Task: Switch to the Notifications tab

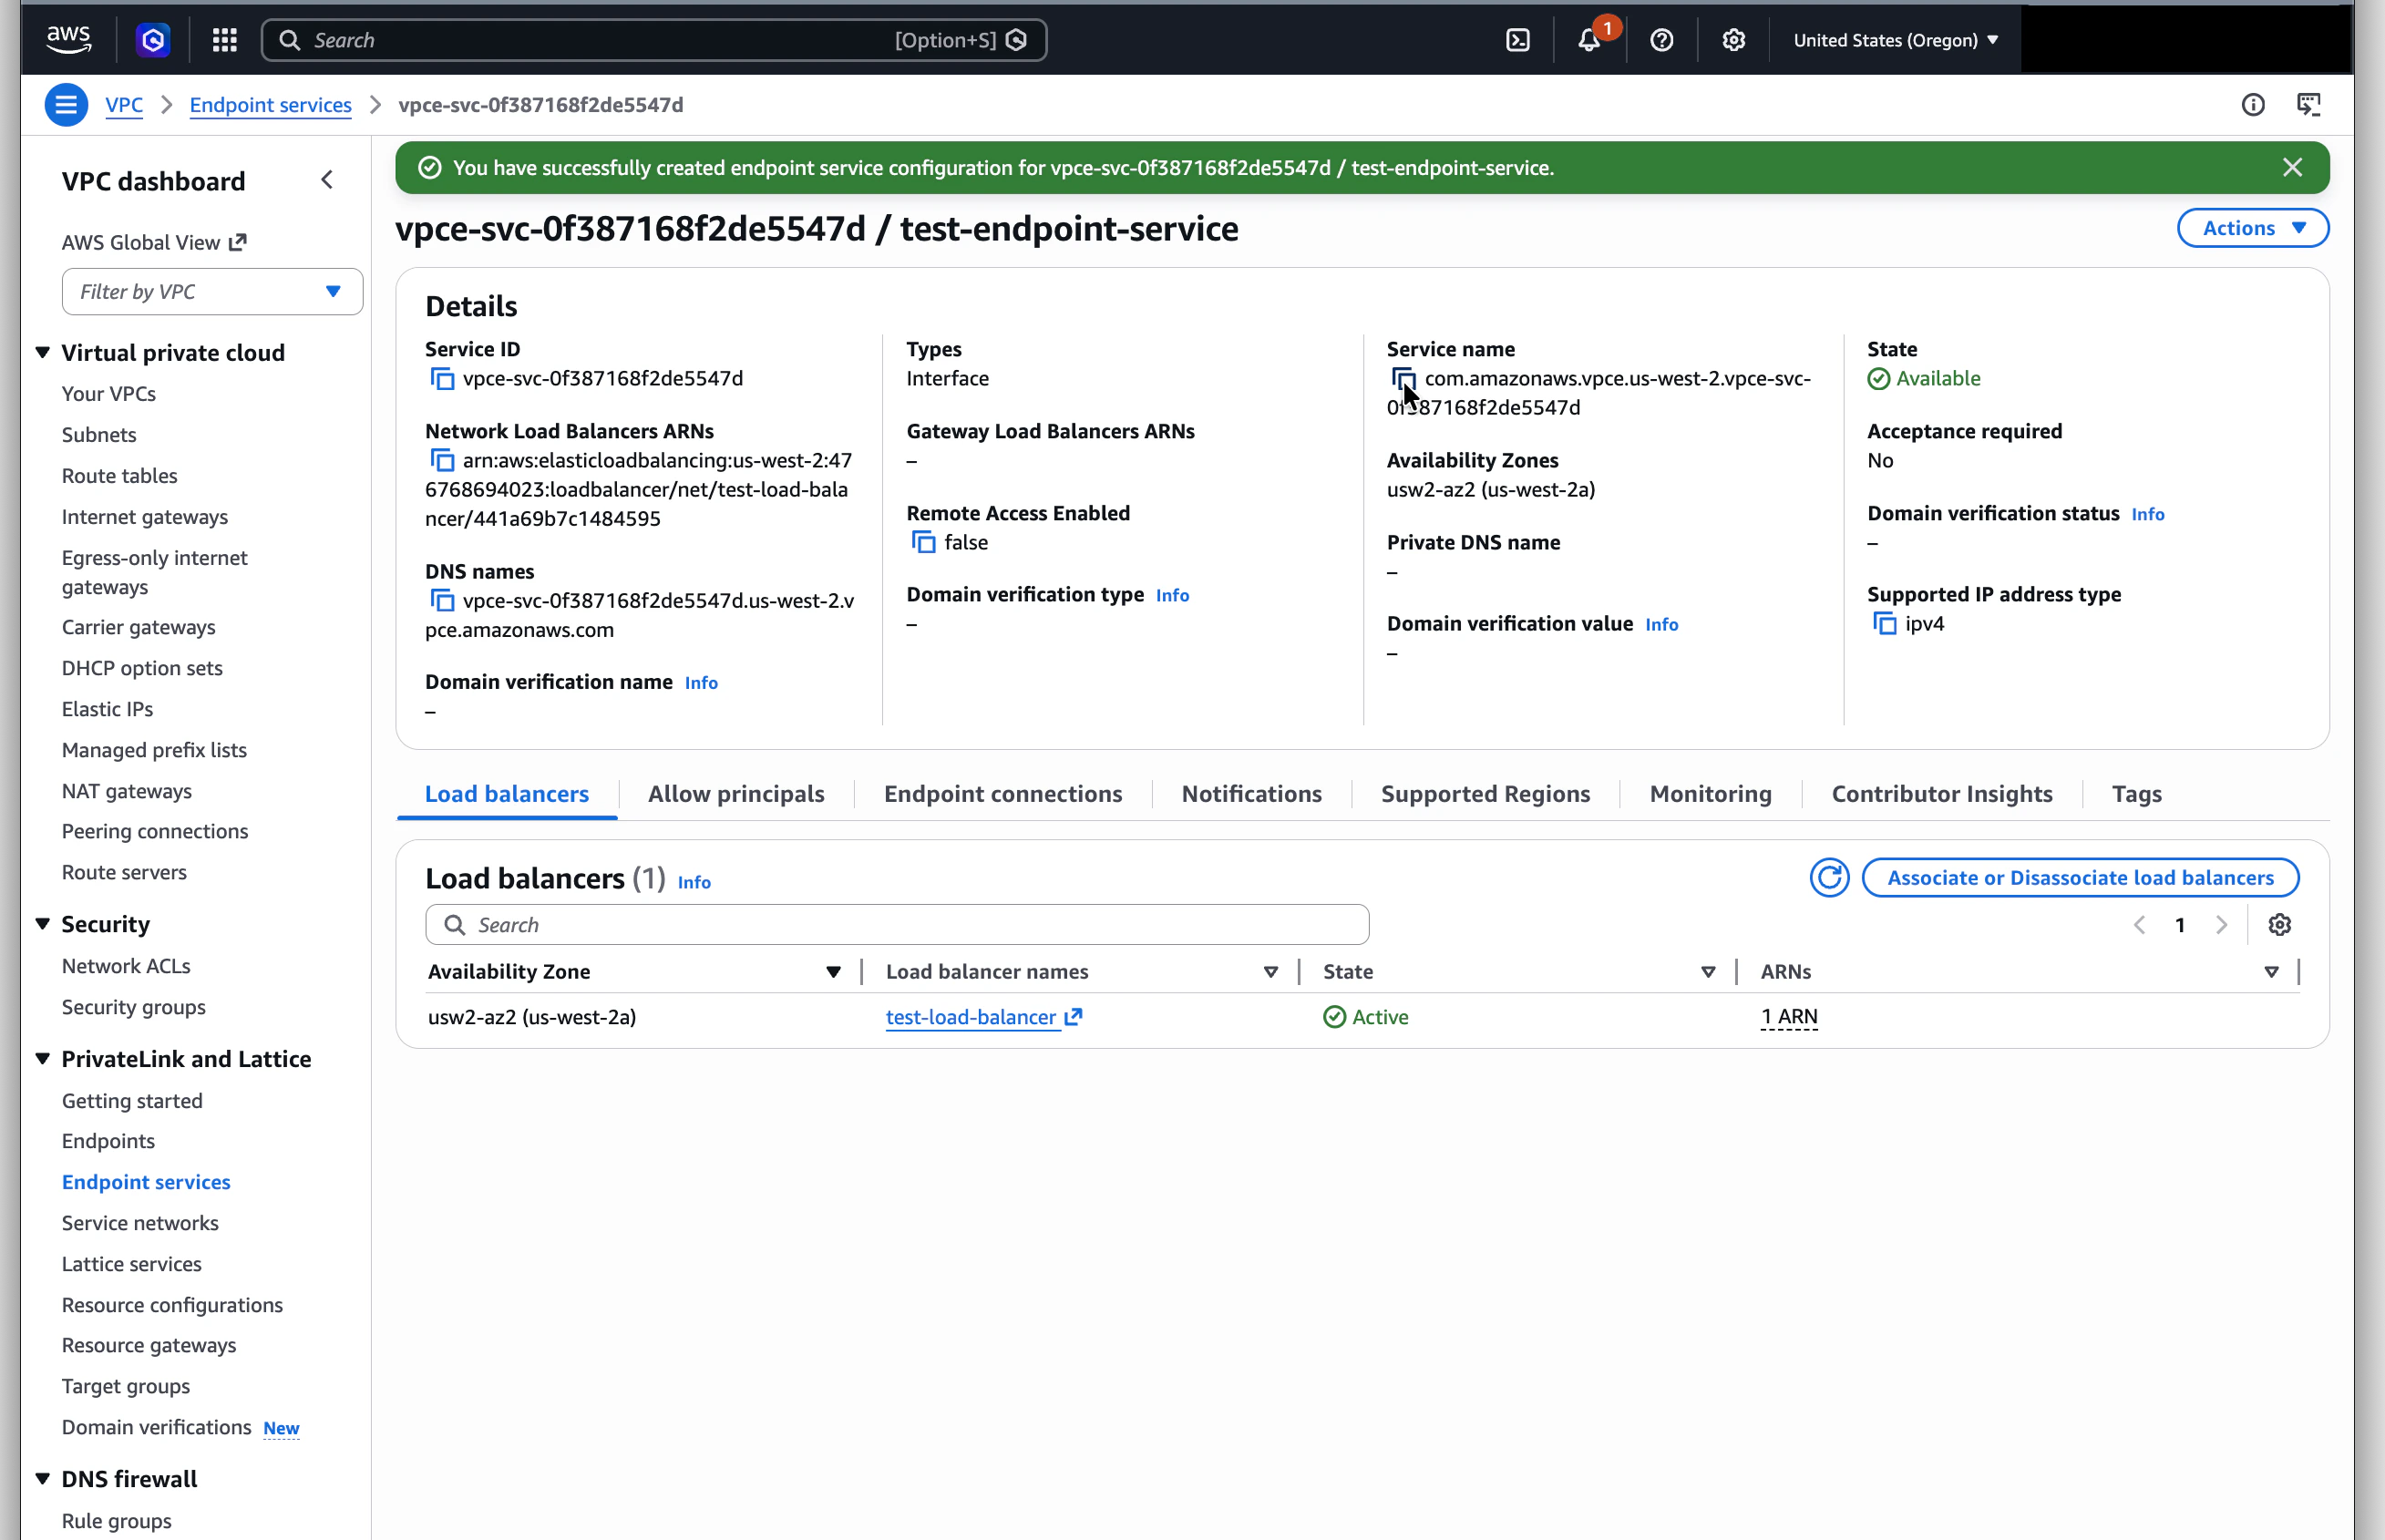Action: pos(1251,793)
